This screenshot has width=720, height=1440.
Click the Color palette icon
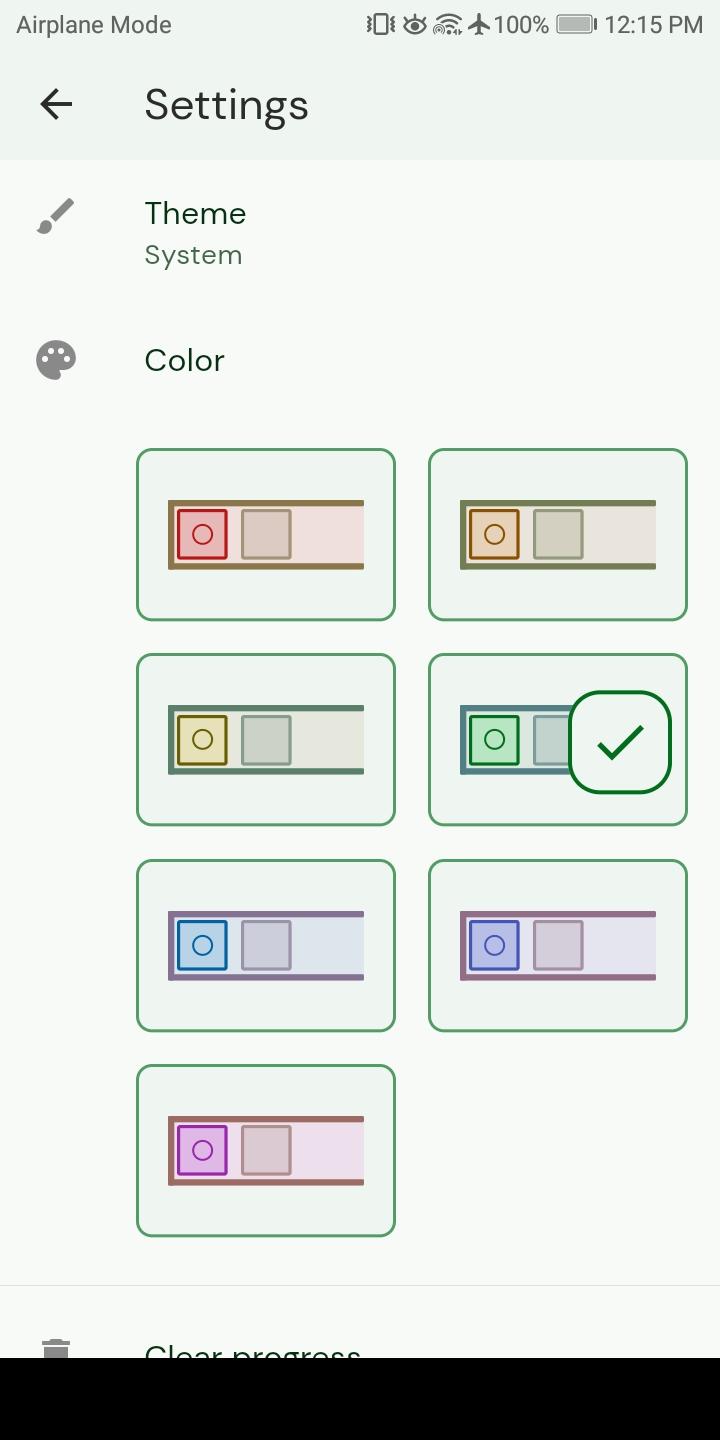click(x=56, y=360)
